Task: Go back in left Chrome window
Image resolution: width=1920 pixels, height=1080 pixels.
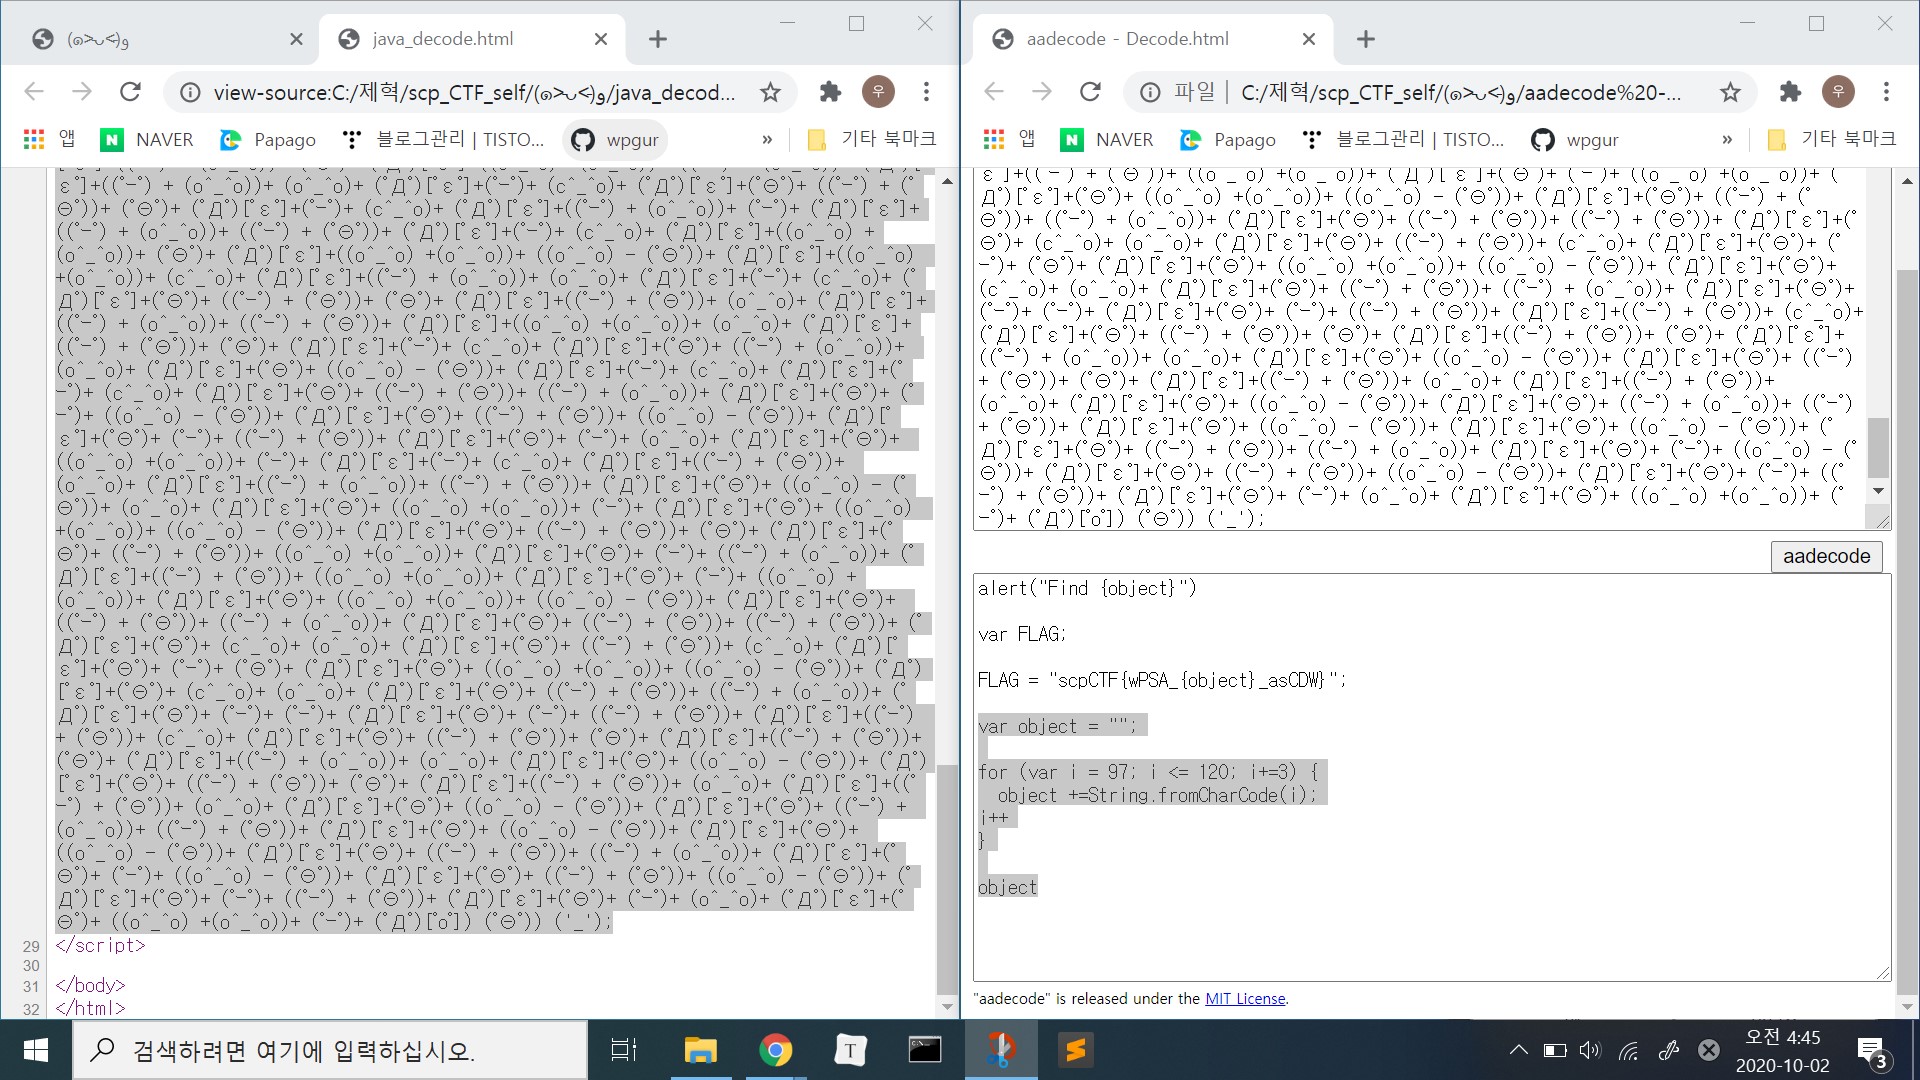Action: [34, 92]
